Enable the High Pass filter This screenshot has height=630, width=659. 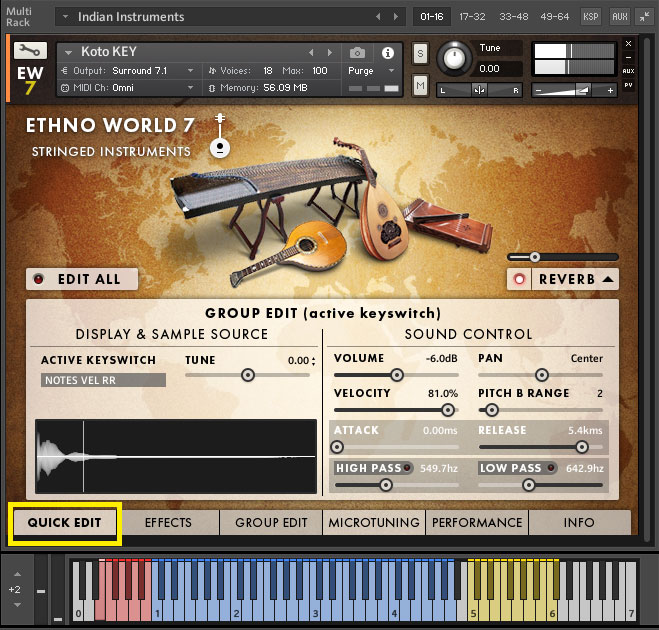coord(407,468)
